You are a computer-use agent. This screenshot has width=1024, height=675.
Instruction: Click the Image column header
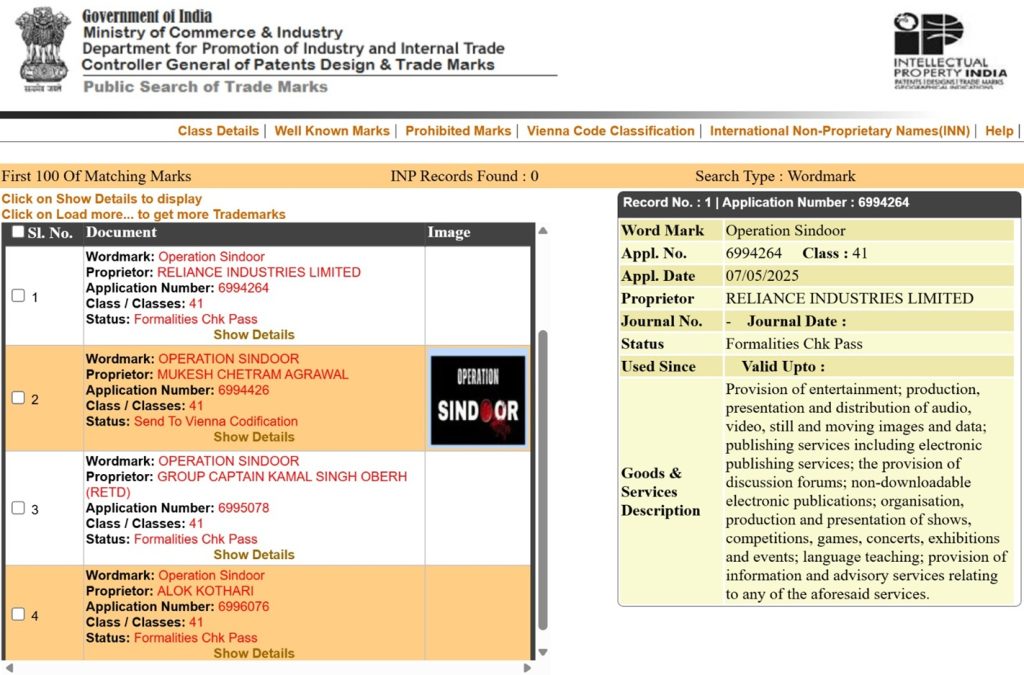point(449,232)
